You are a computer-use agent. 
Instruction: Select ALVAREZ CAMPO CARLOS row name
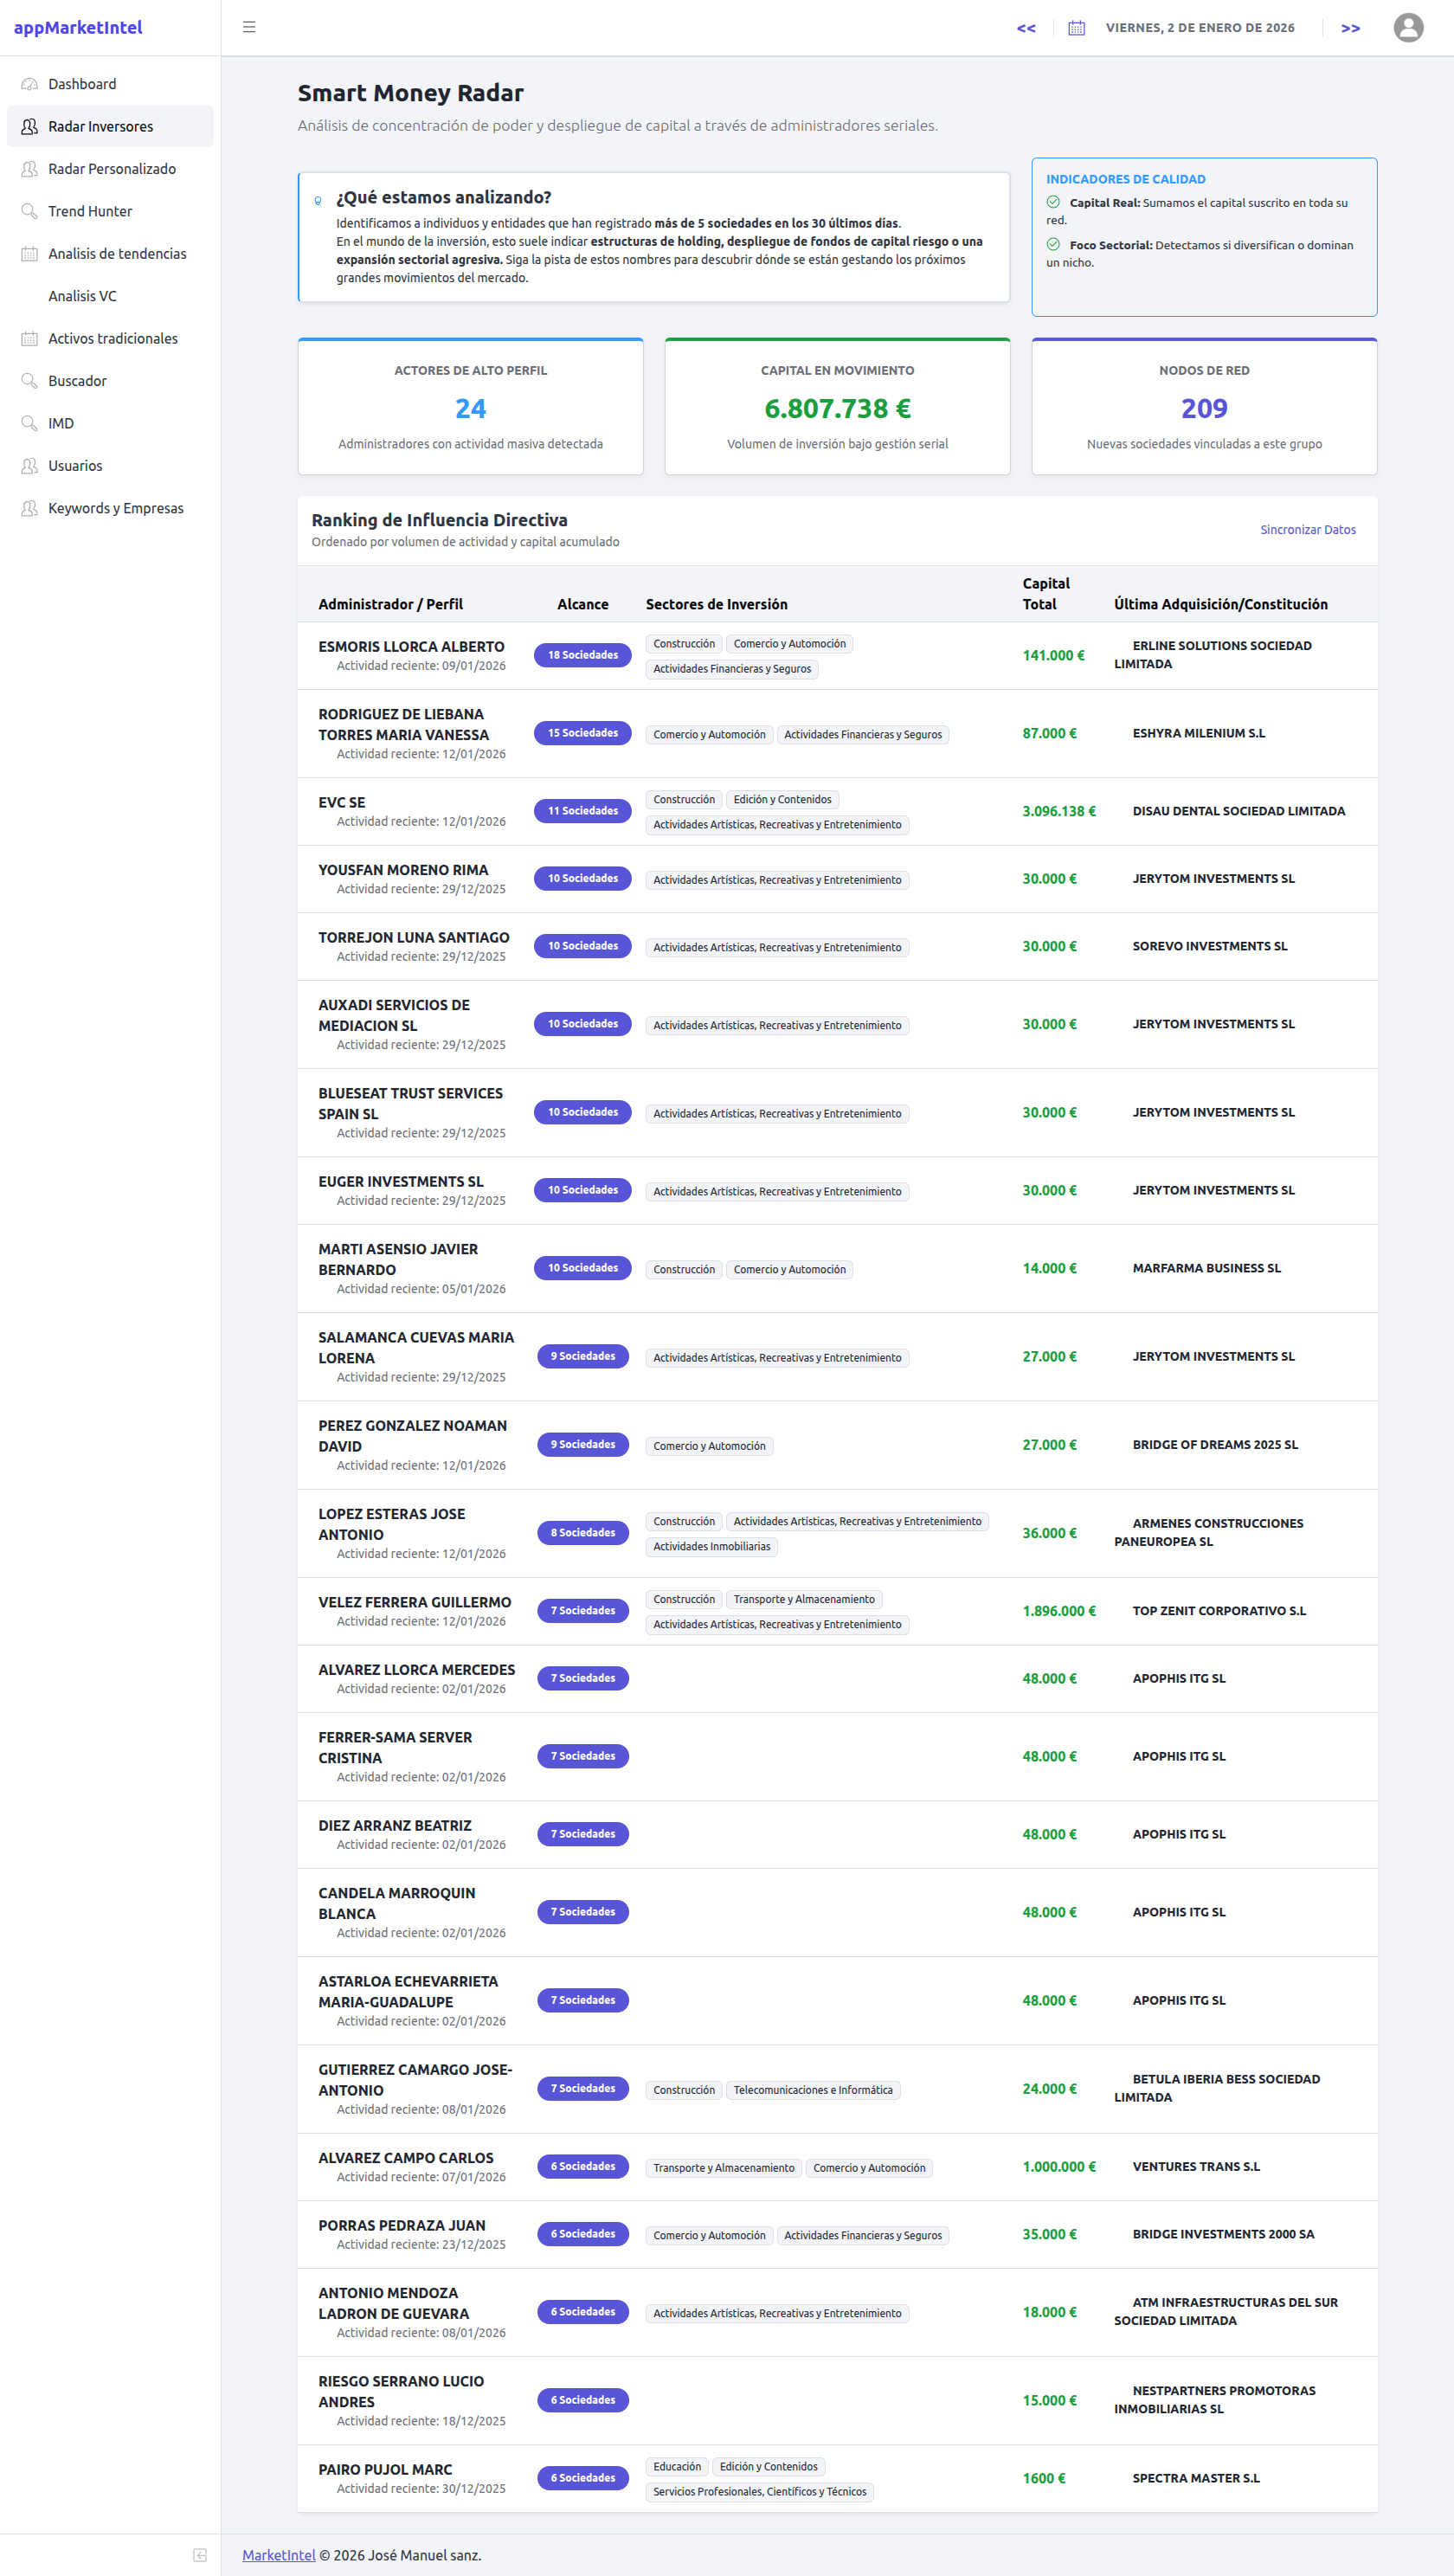coord(405,2158)
